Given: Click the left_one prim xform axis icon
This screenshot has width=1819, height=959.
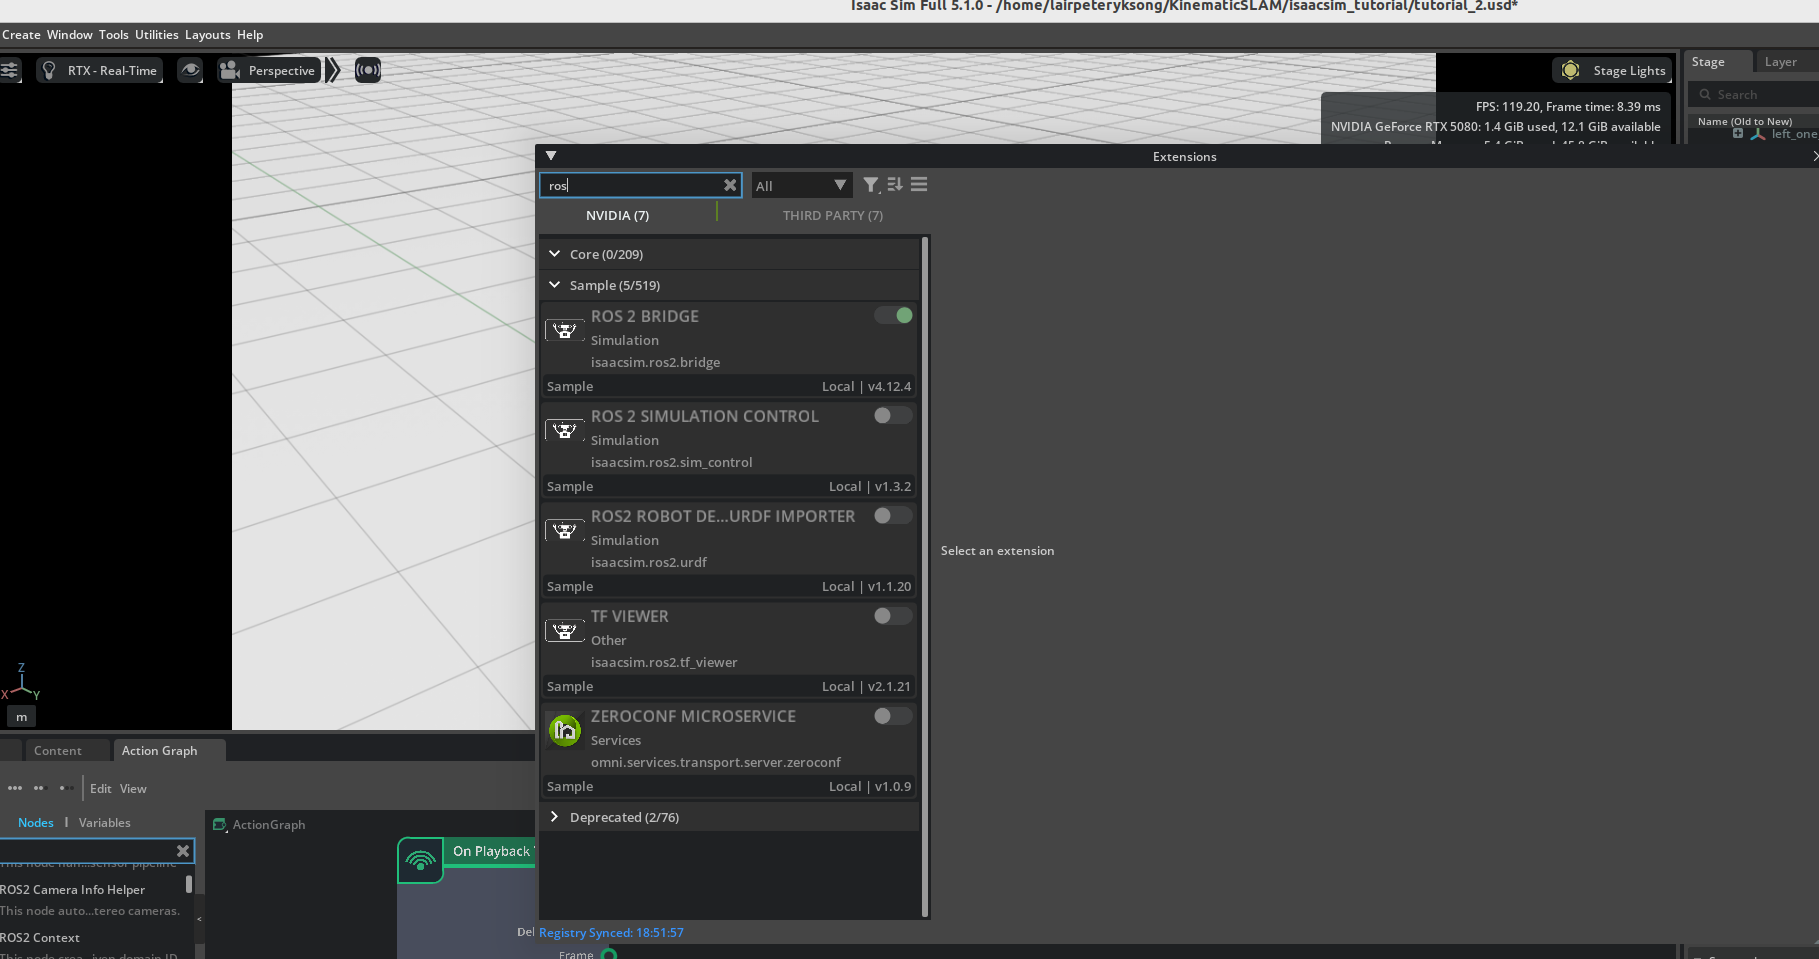Looking at the screenshot, I should coord(1757,133).
